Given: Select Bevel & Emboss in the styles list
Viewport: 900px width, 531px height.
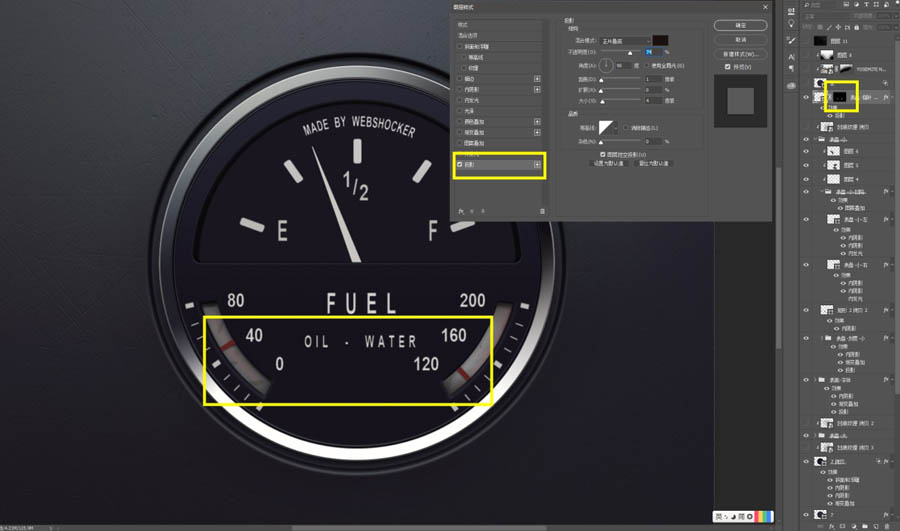Looking at the screenshot, I should 478,46.
